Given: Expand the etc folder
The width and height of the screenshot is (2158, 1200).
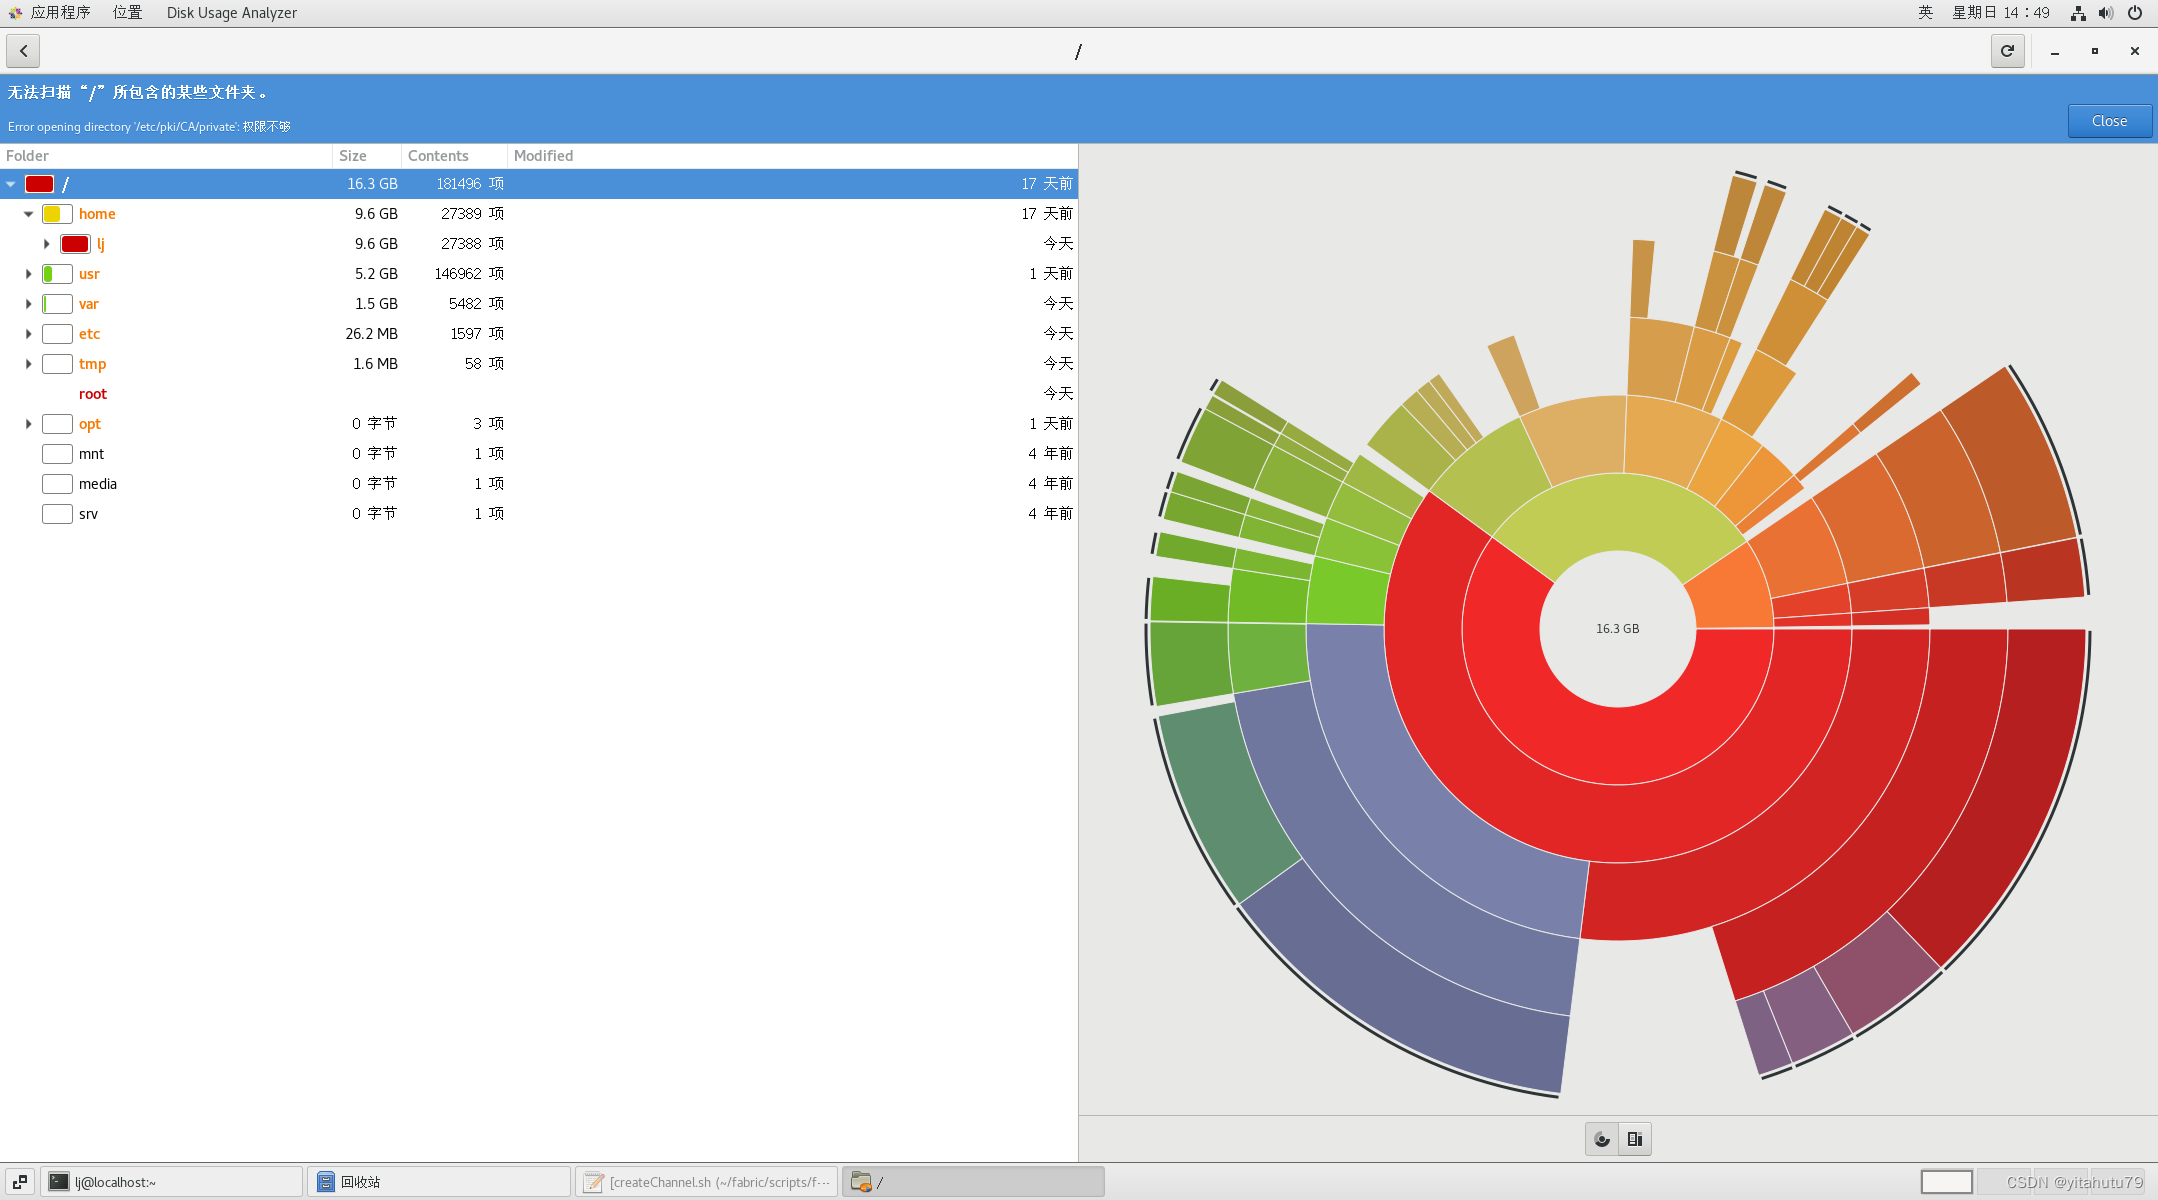Looking at the screenshot, I should coord(29,334).
